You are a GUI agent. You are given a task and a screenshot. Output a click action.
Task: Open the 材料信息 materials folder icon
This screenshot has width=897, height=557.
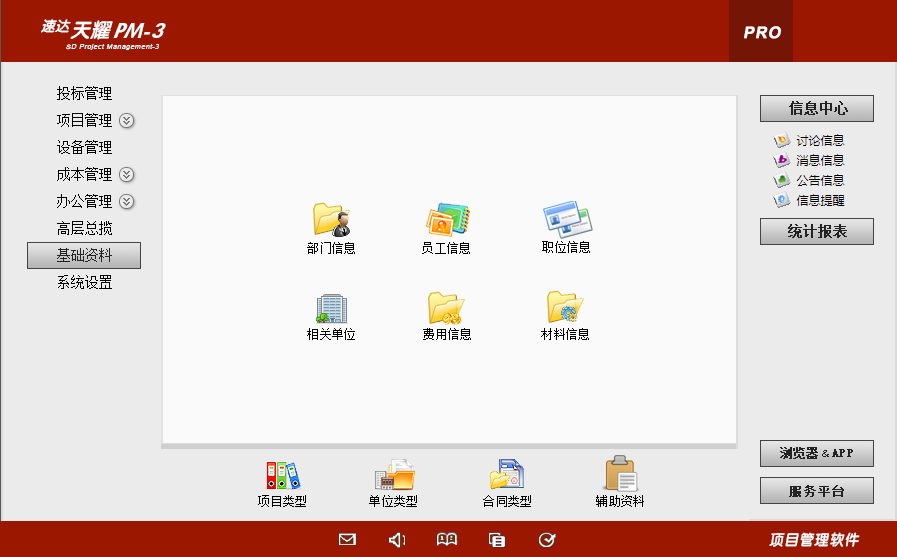pyautogui.click(x=565, y=307)
